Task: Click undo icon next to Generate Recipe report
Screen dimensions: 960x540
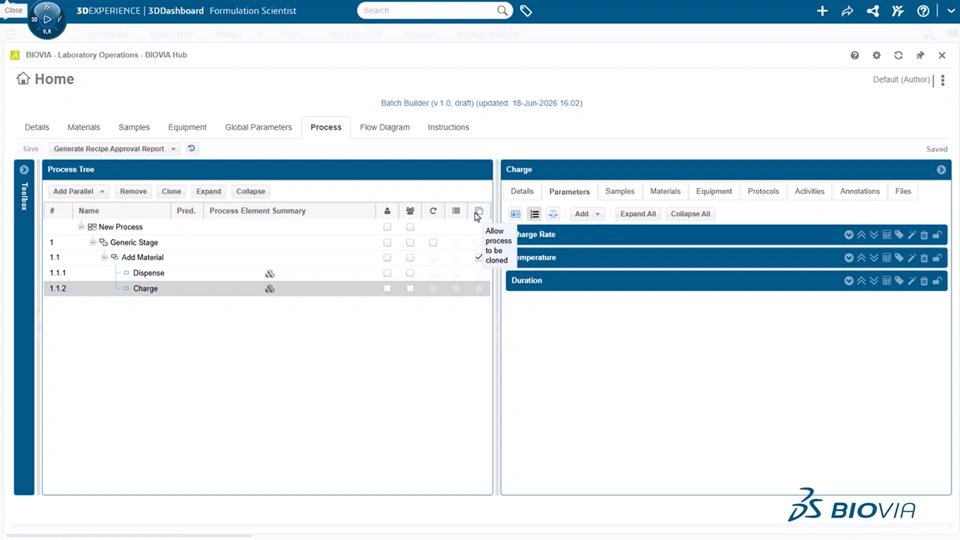Action: tap(192, 148)
